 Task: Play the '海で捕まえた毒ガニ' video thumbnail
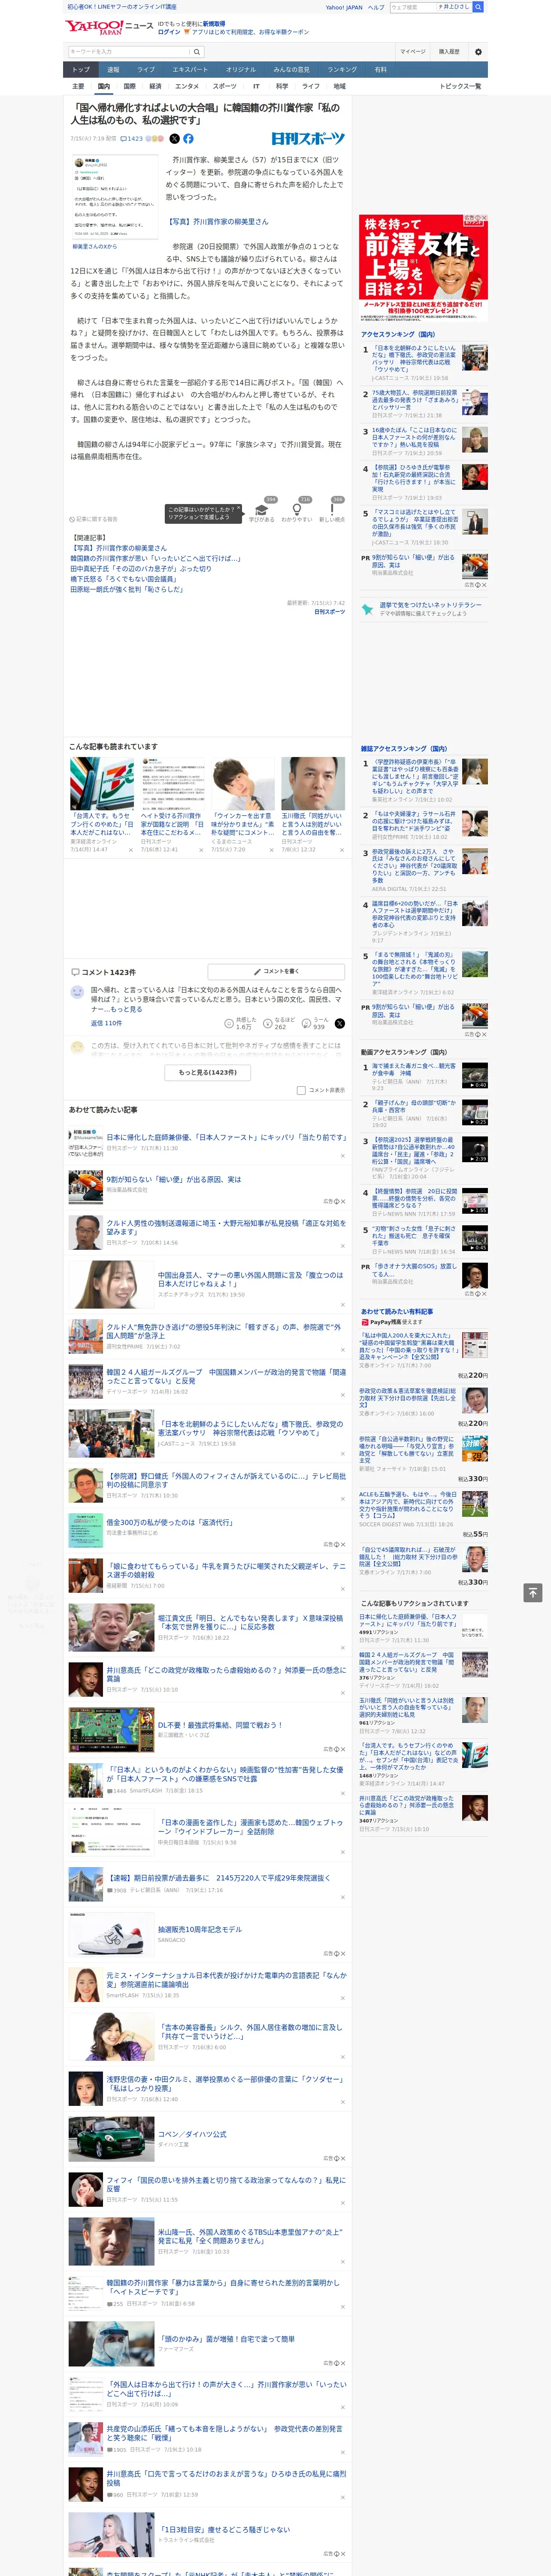[475, 1075]
